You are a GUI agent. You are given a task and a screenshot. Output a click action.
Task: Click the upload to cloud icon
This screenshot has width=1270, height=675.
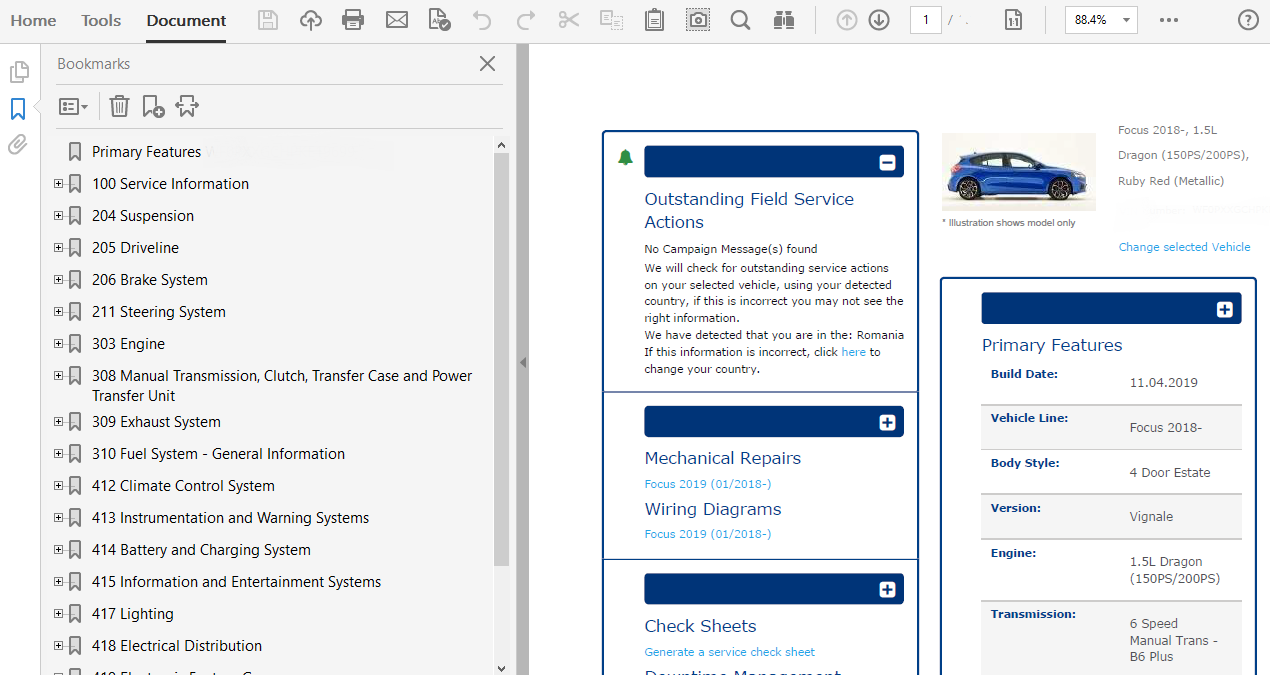click(x=311, y=20)
